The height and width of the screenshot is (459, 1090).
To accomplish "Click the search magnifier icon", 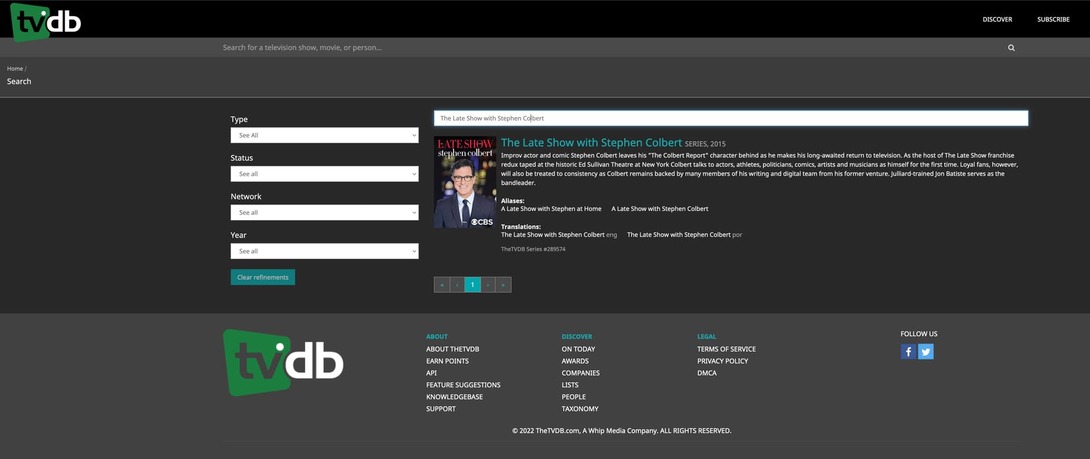I will [x=1011, y=48].
